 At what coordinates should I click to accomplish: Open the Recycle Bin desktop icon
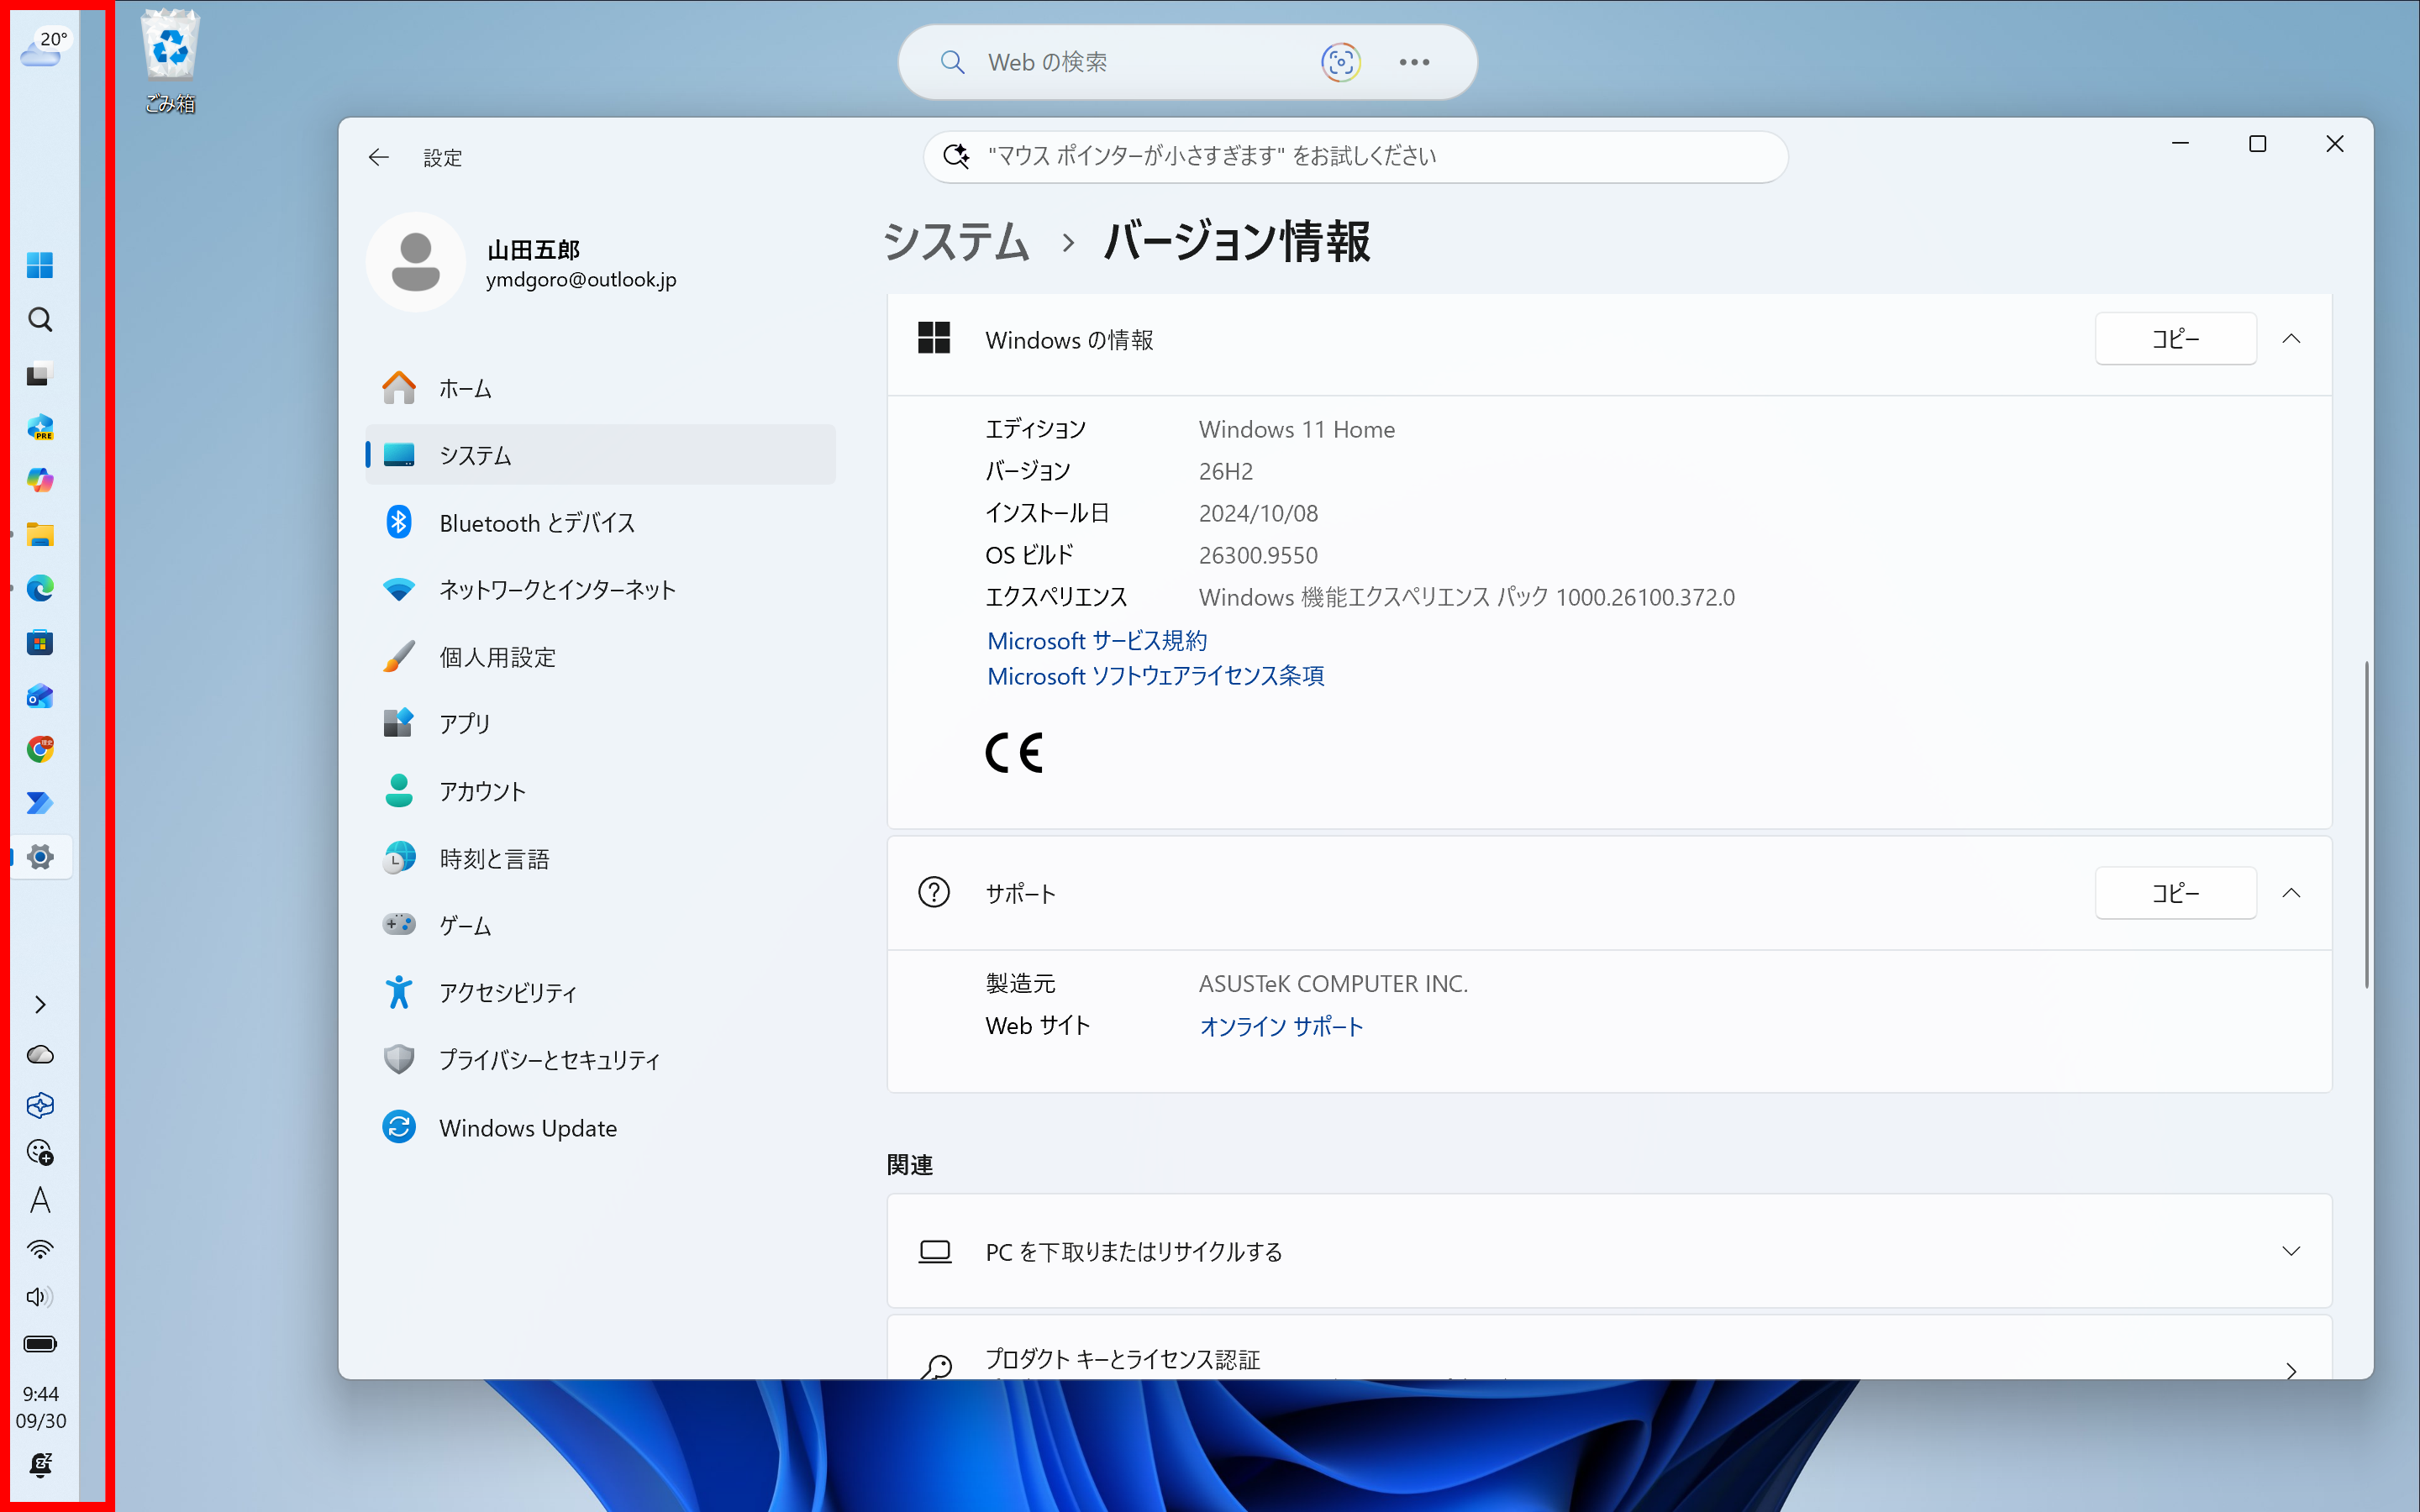point(170,62)
